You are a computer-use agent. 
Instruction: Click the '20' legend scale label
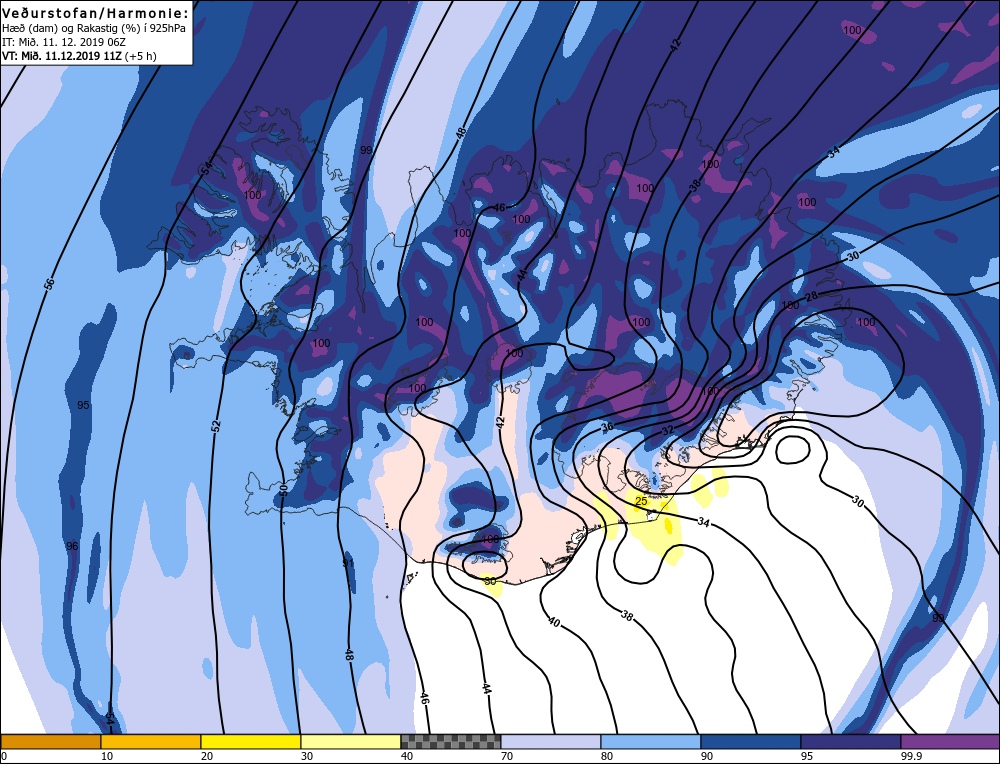(206, 756)
